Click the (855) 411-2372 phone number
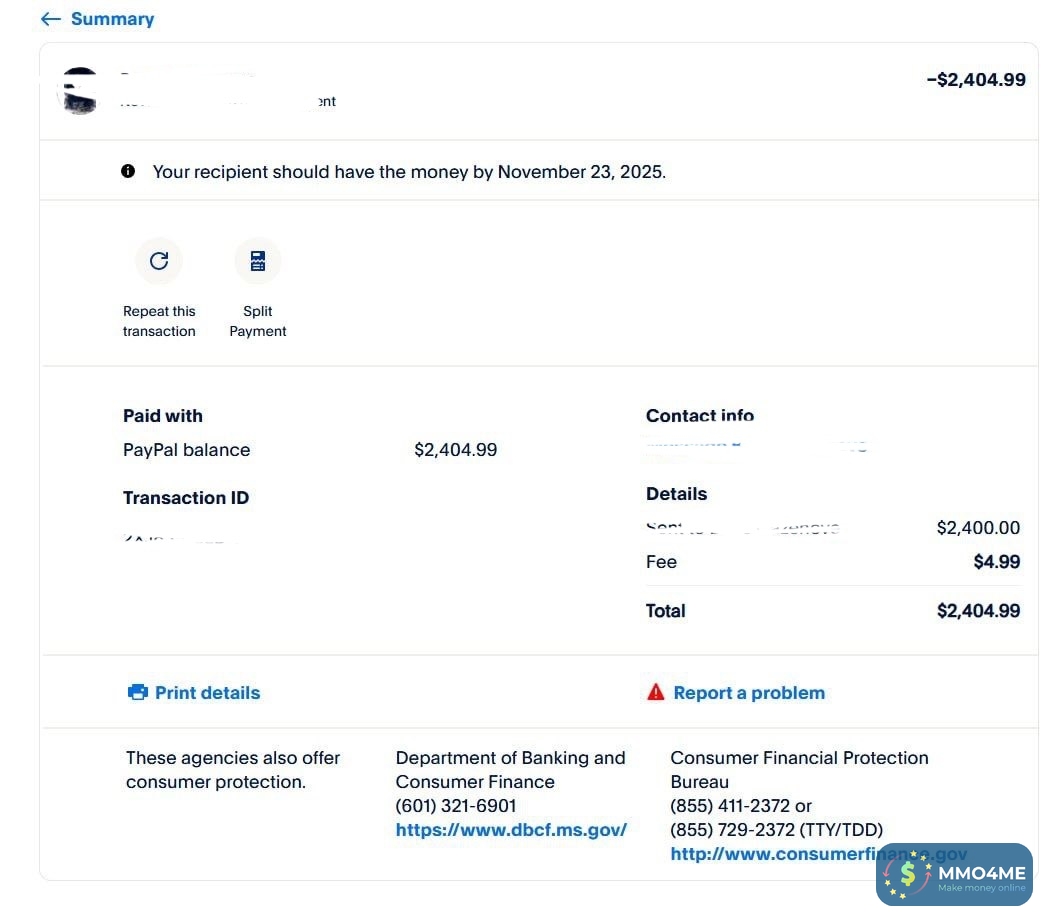This screenshot has height=924, width=1051. (730, 806)
